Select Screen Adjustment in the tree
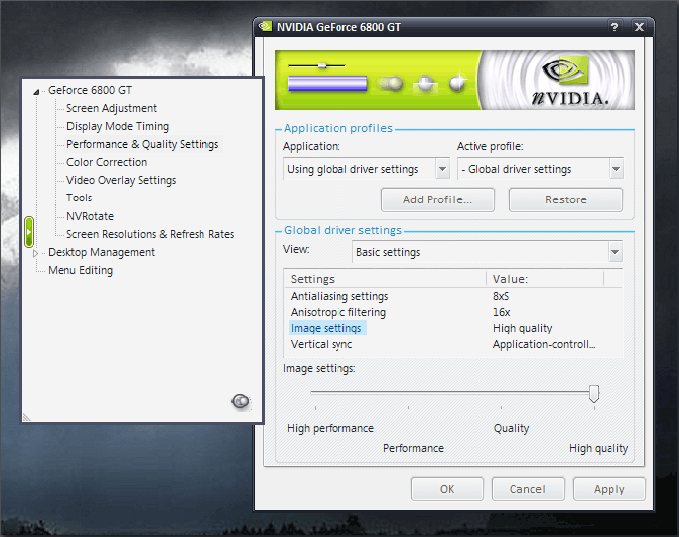Image resolution: width=679 pixels, height=537 pixels. (x=111, y=108)
